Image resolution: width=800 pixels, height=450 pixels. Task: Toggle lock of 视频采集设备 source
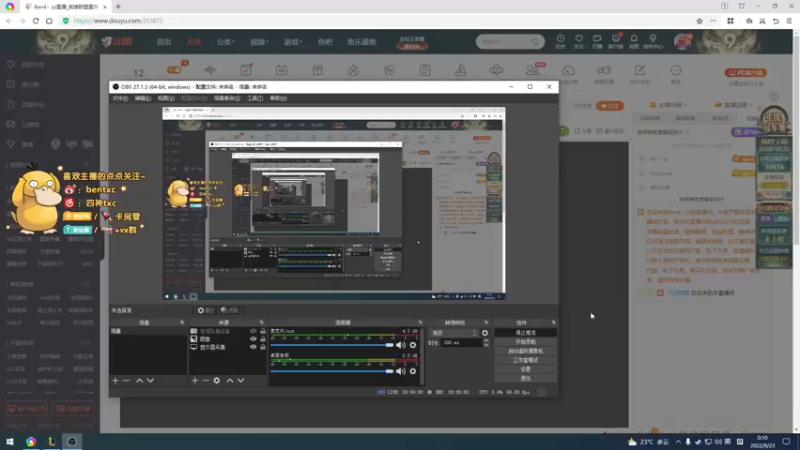pyautogui.click(x=263, y=331)
